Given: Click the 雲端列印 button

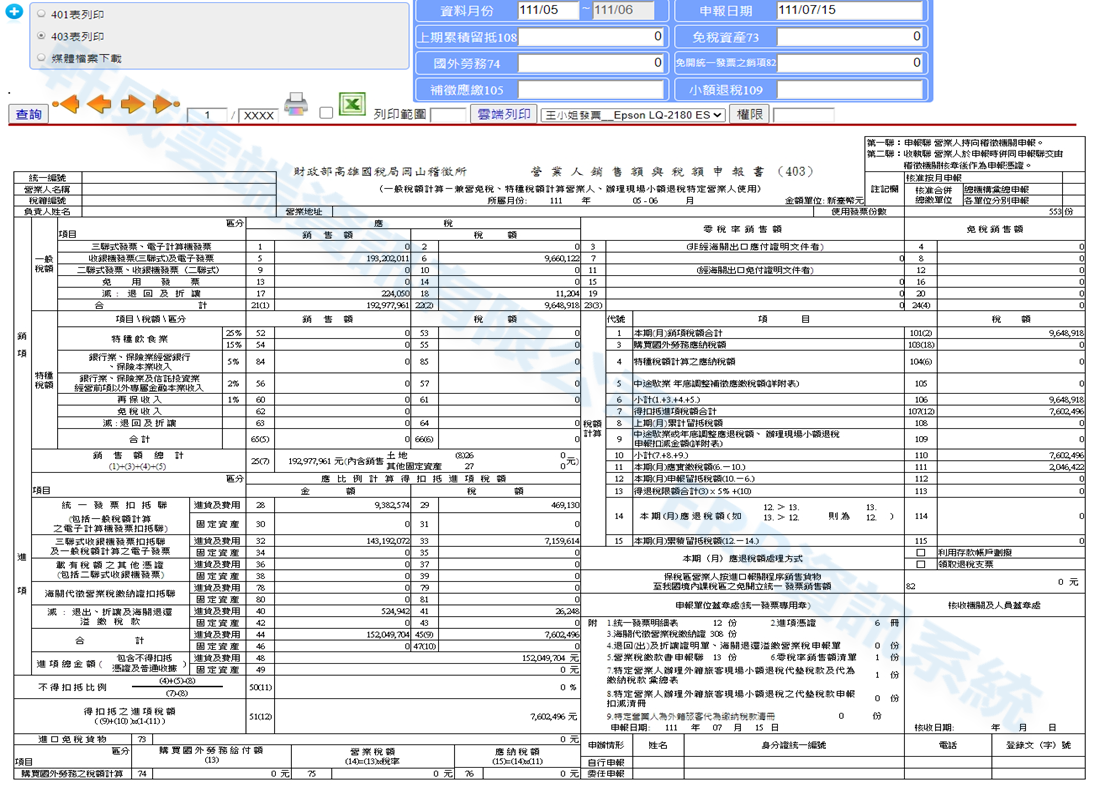Looking at the screenshot, I should click(x=503, y=114).
